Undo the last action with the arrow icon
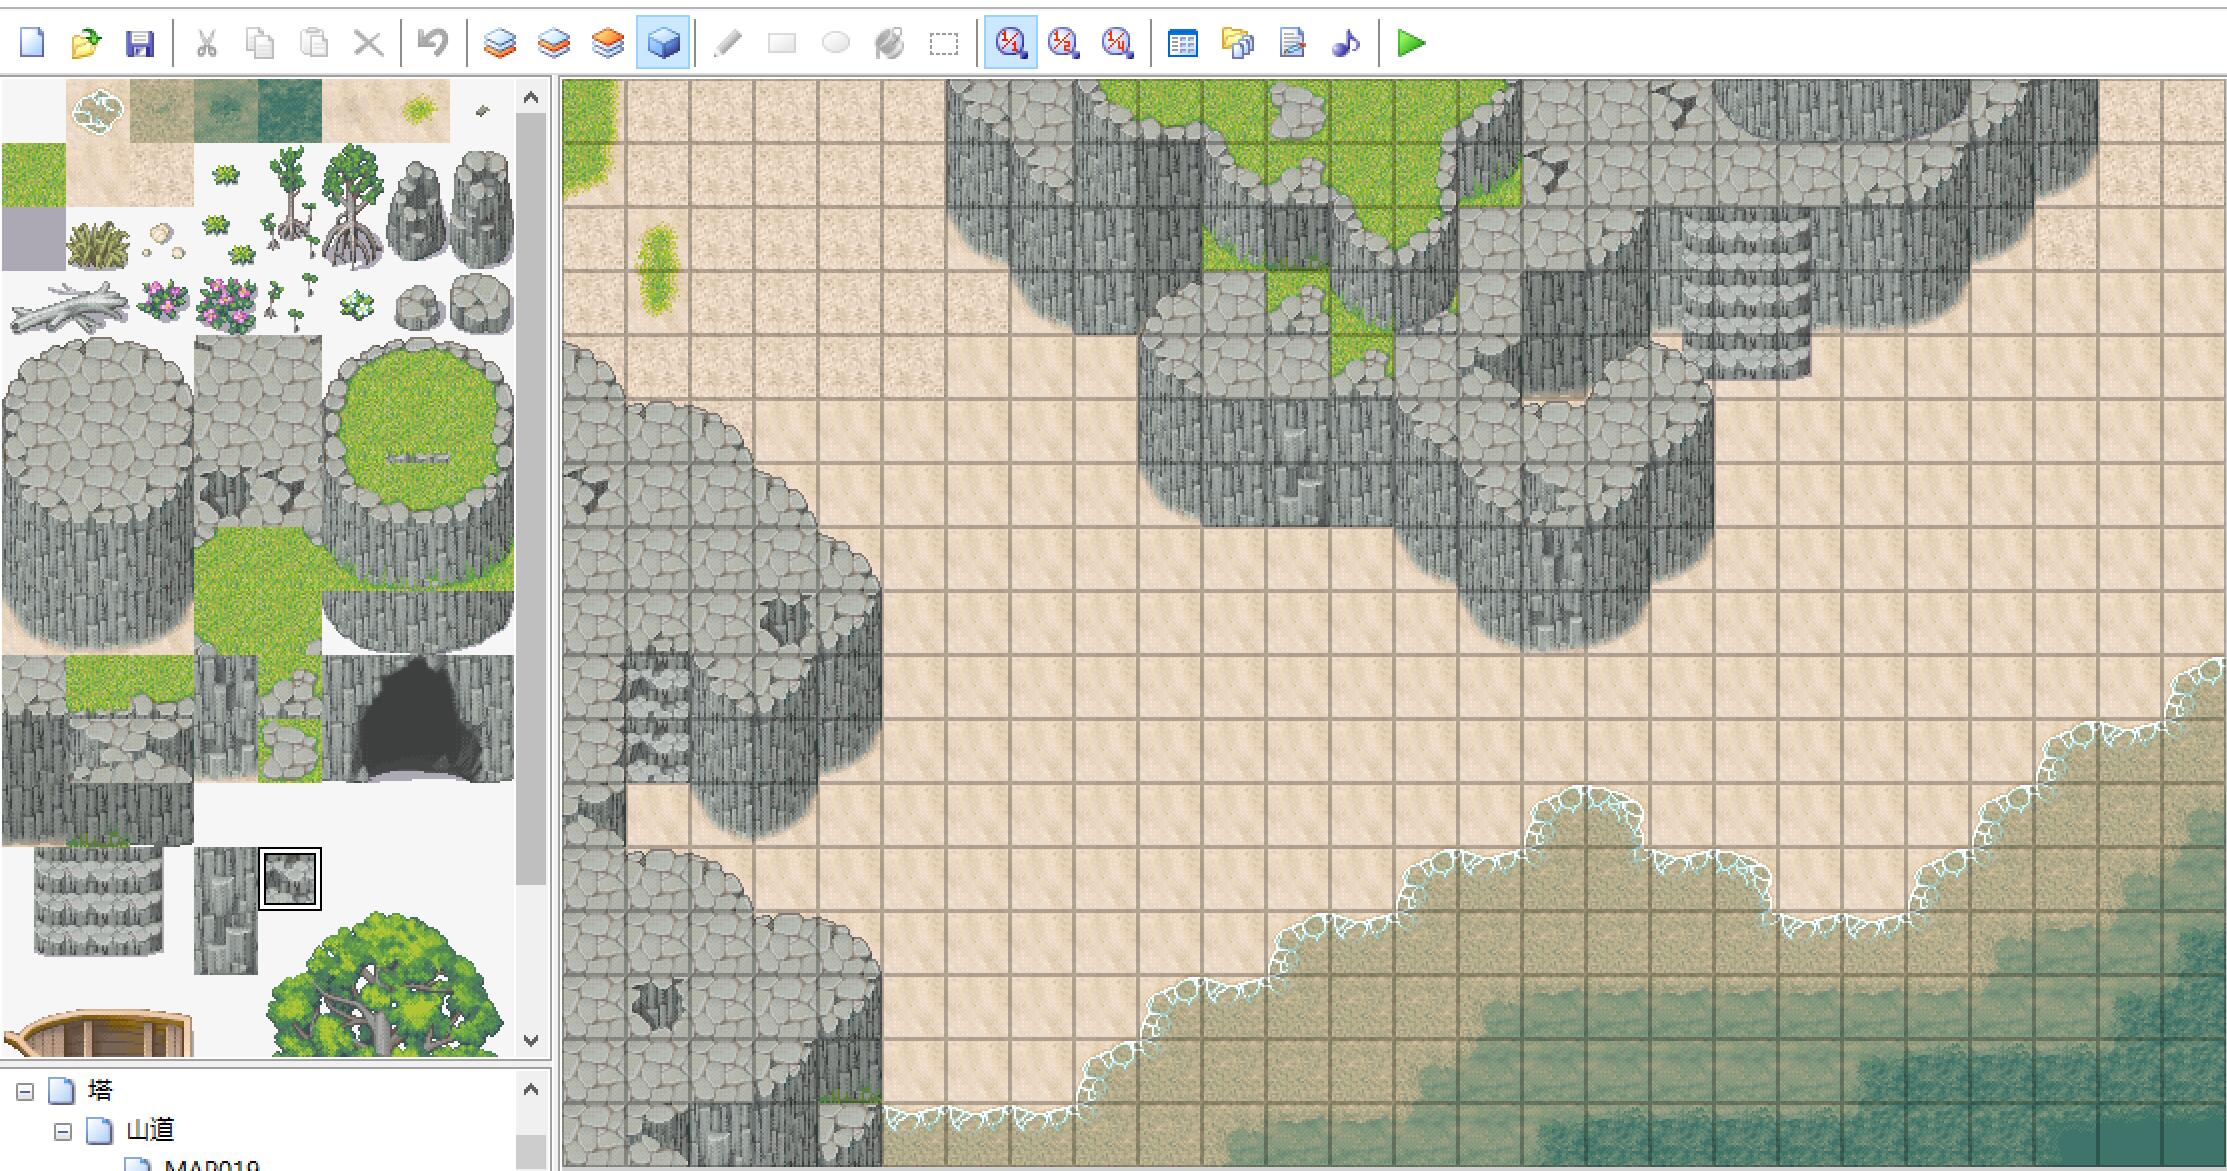 pos(432,43)
